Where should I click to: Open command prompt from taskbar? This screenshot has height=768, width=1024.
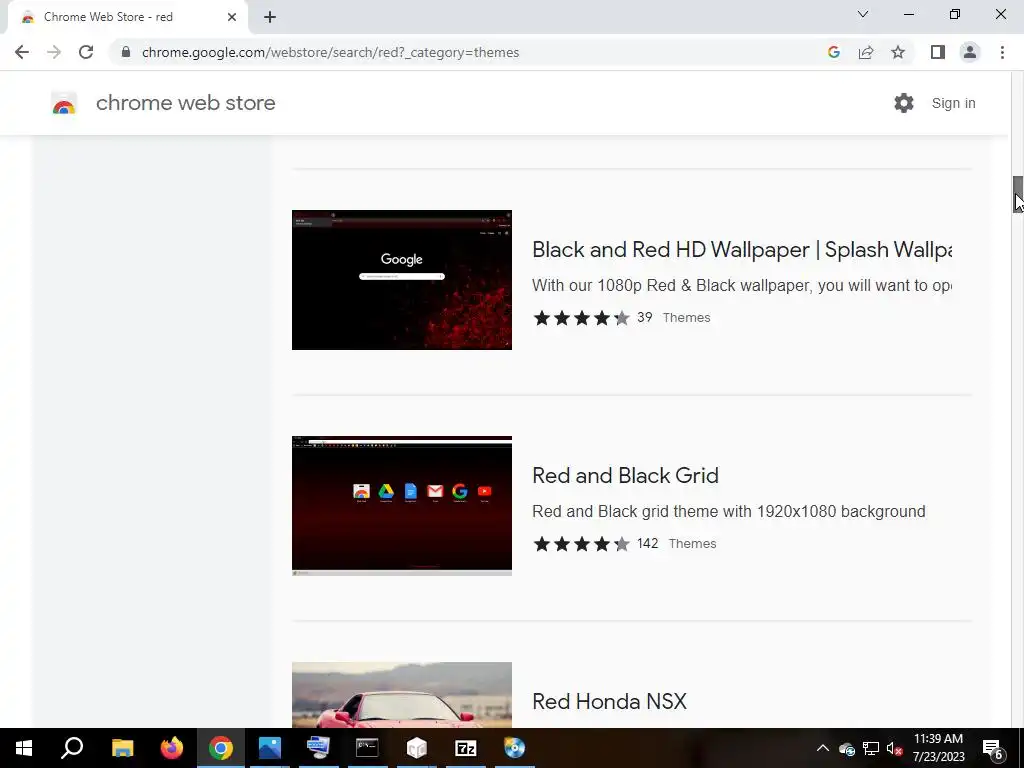pos(367,748)
